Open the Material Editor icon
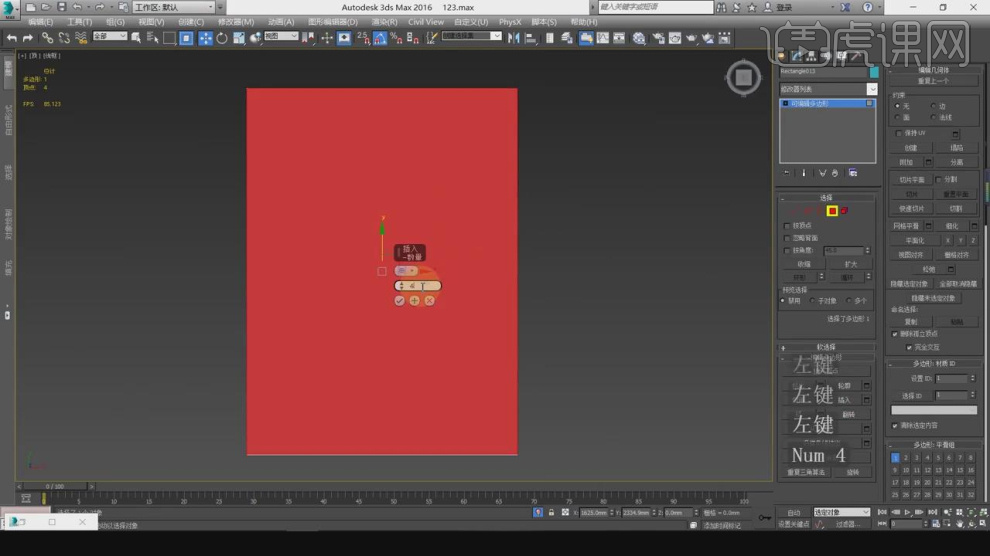This screenshot has height=556, width=990. 639,38
